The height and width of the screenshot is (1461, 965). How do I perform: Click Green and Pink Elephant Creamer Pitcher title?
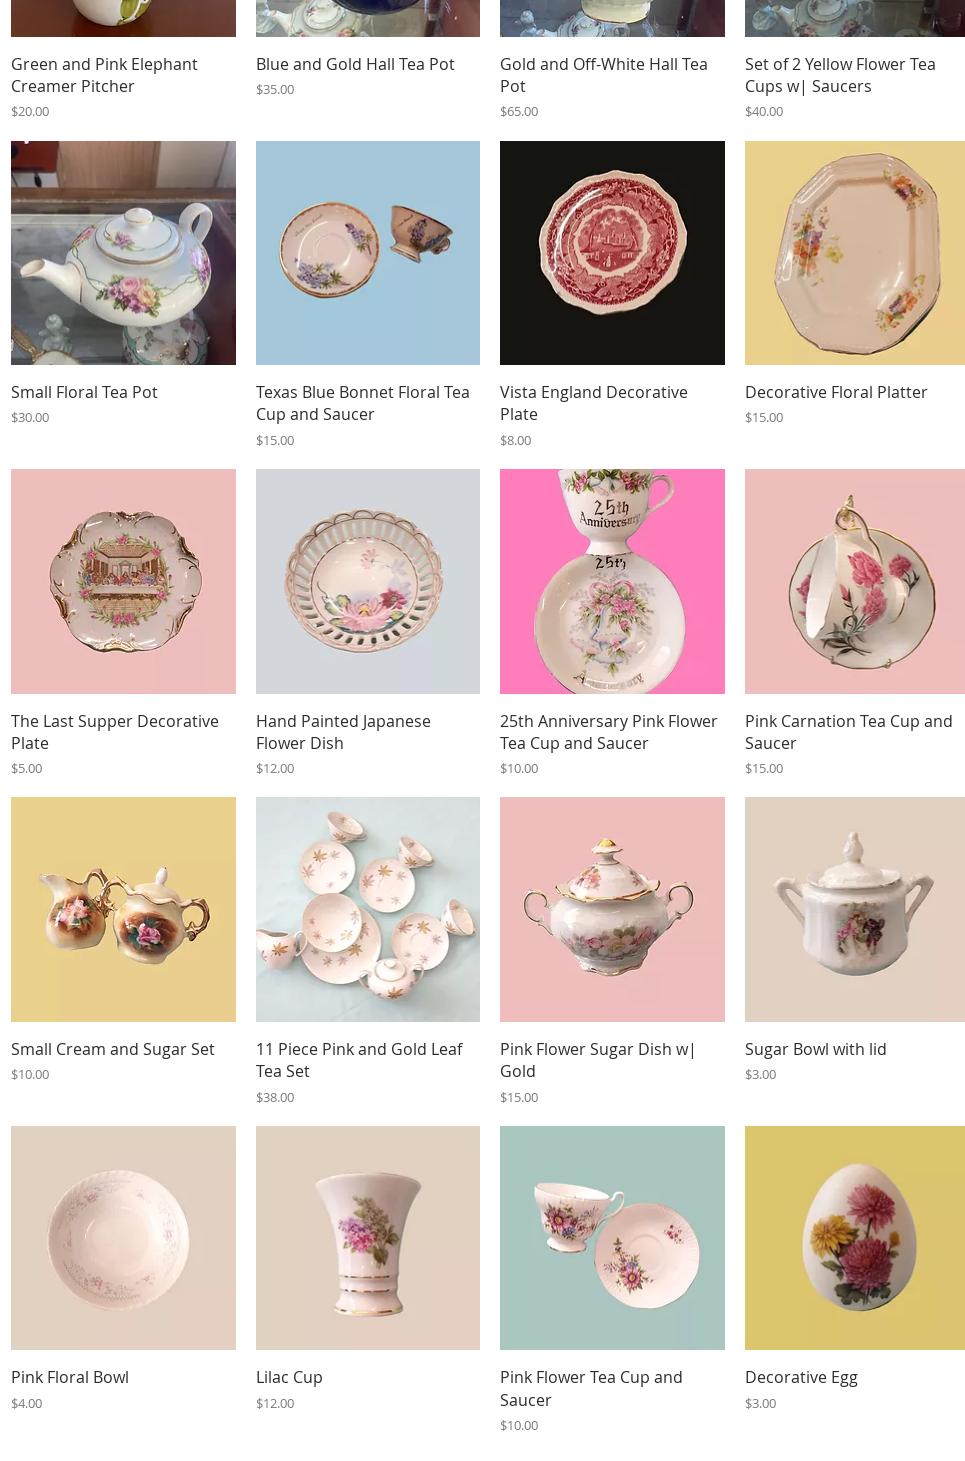click(104, 75)
